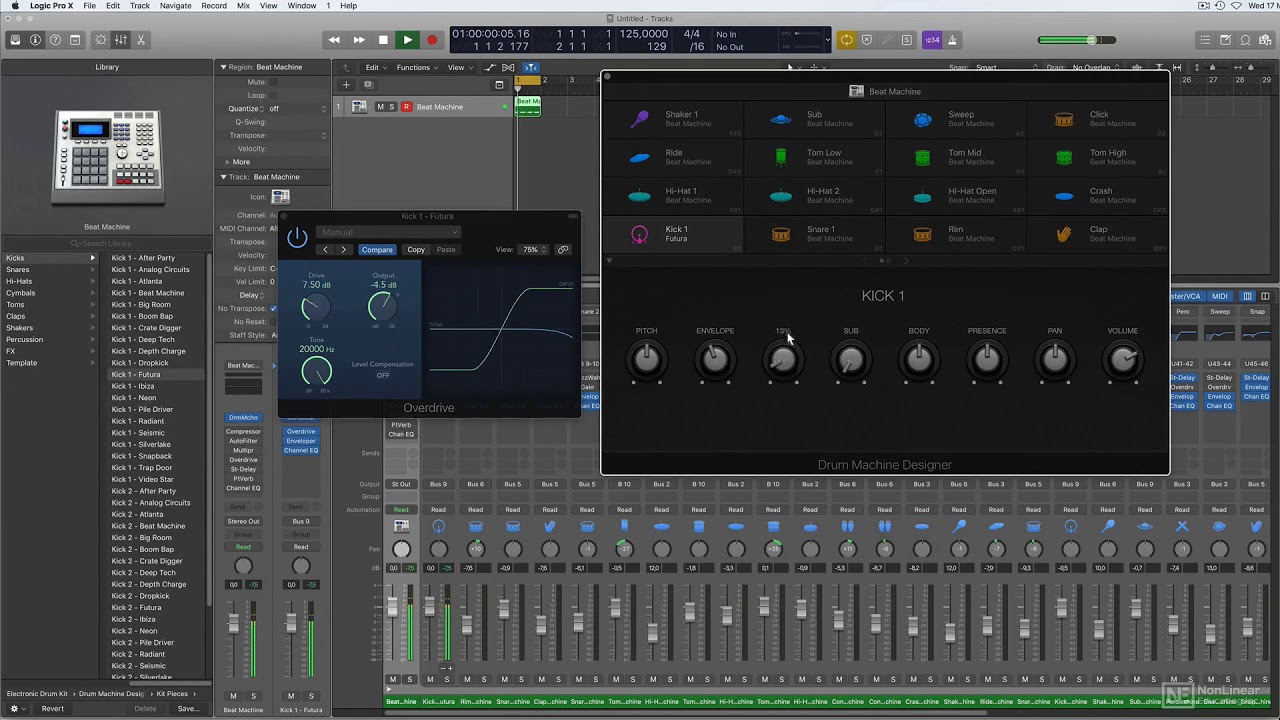Click Save... button in library

click(188, 708)
